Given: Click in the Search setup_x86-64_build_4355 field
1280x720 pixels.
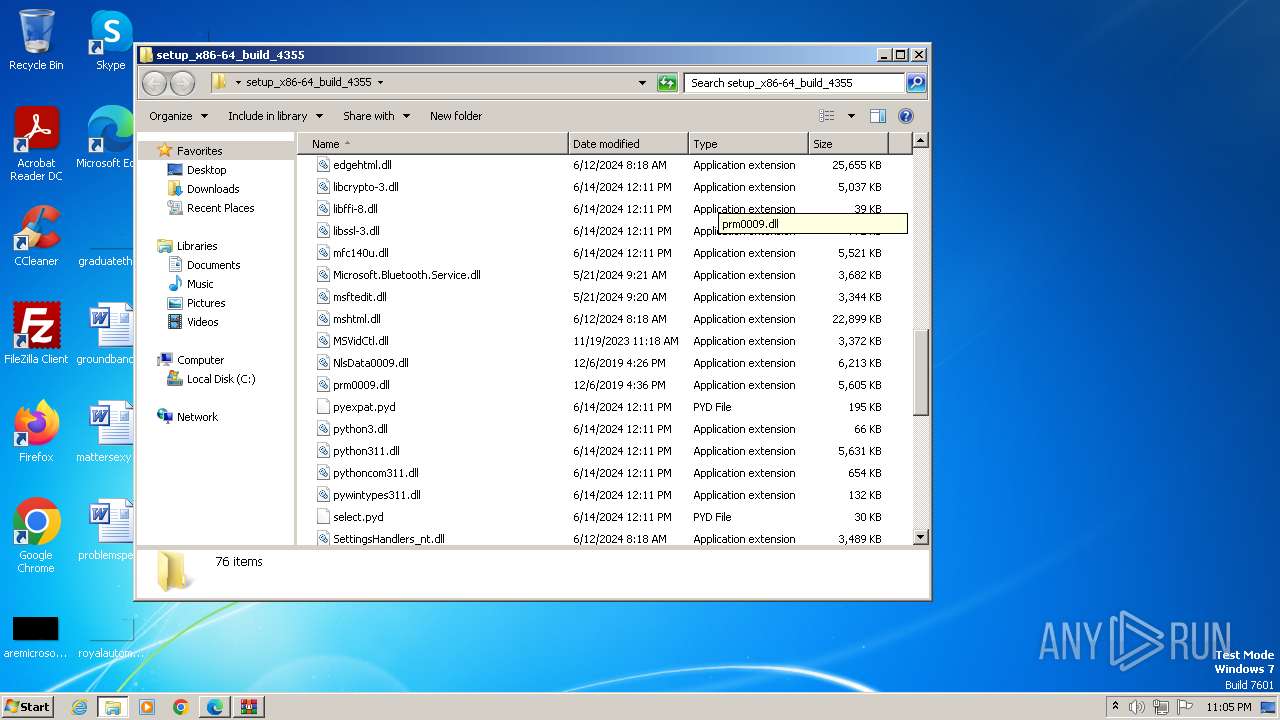Looking at the screenshot, I should click(795, 83).
